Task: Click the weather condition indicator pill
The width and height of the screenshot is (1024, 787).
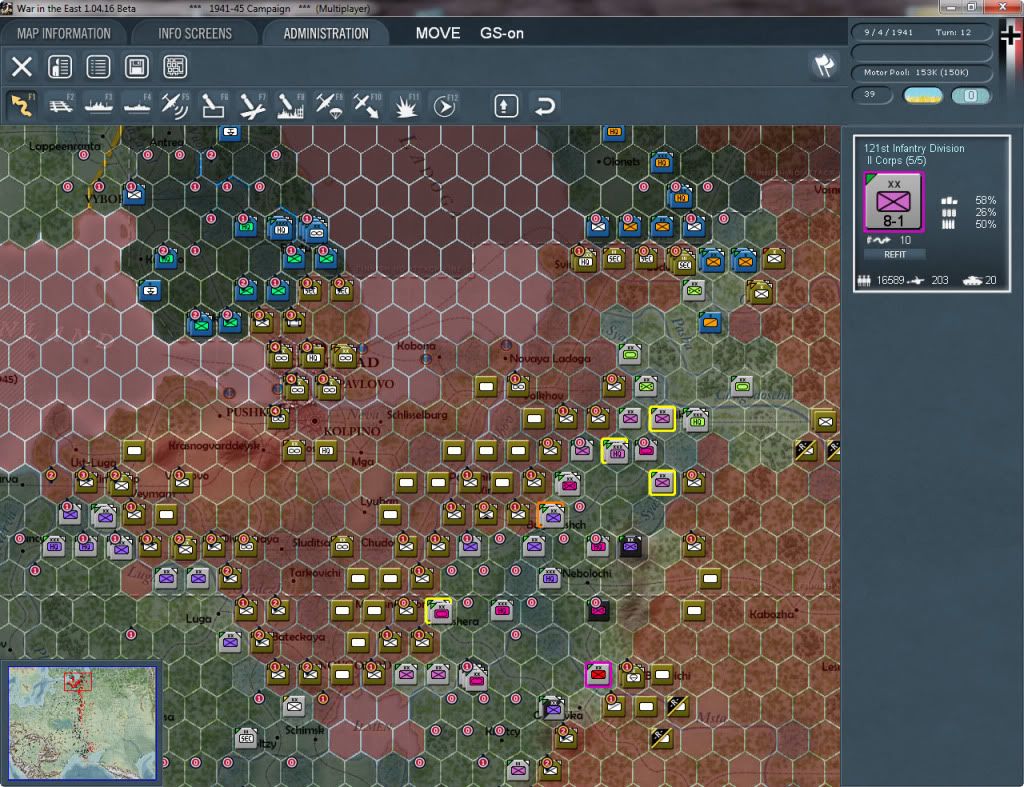Action: (x=923, y=95)
